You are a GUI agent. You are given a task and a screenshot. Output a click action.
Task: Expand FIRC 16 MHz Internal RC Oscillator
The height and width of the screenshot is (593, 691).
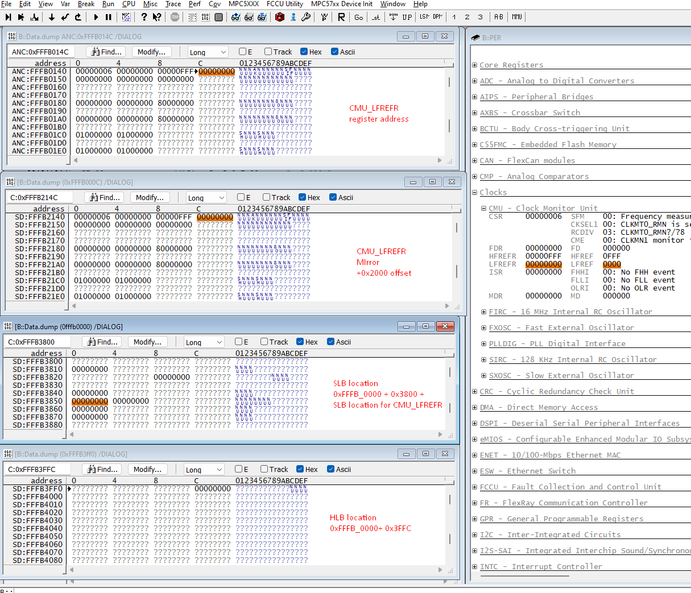pyautogui.click(x=483, y=311)
